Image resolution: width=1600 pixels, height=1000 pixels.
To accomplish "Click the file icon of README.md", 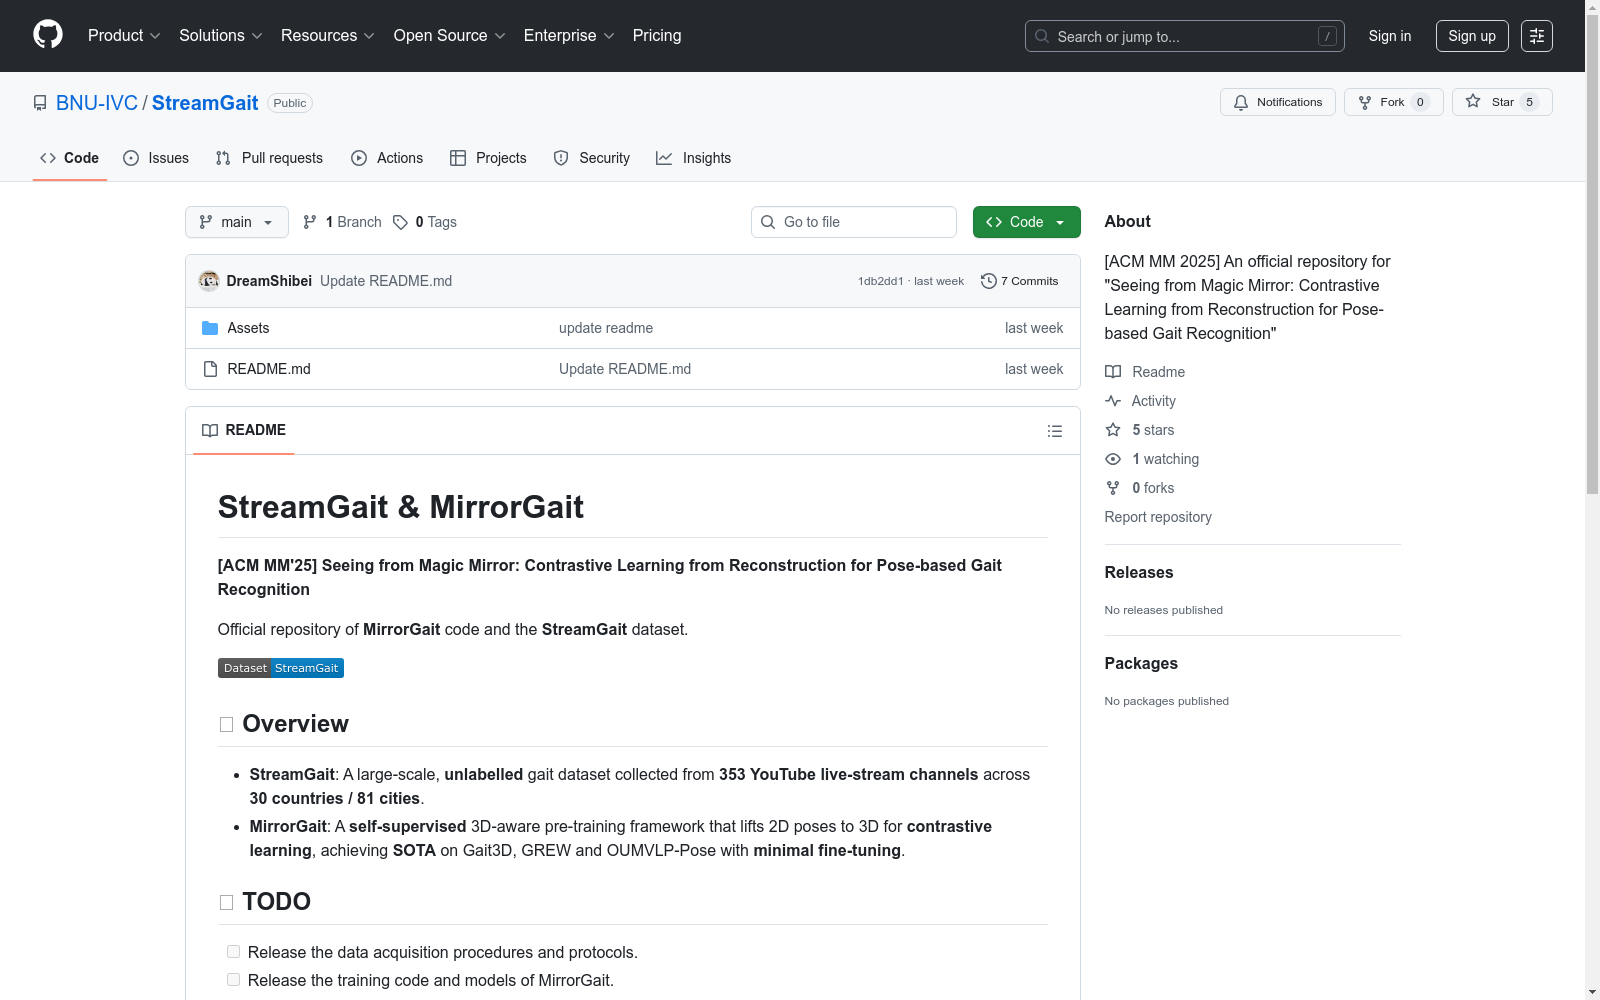I will [x=210, y=369].
